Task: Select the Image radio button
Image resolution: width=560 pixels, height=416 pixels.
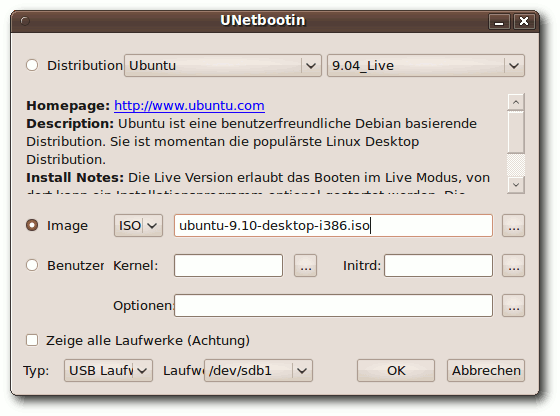Action: tap(32, 225)
